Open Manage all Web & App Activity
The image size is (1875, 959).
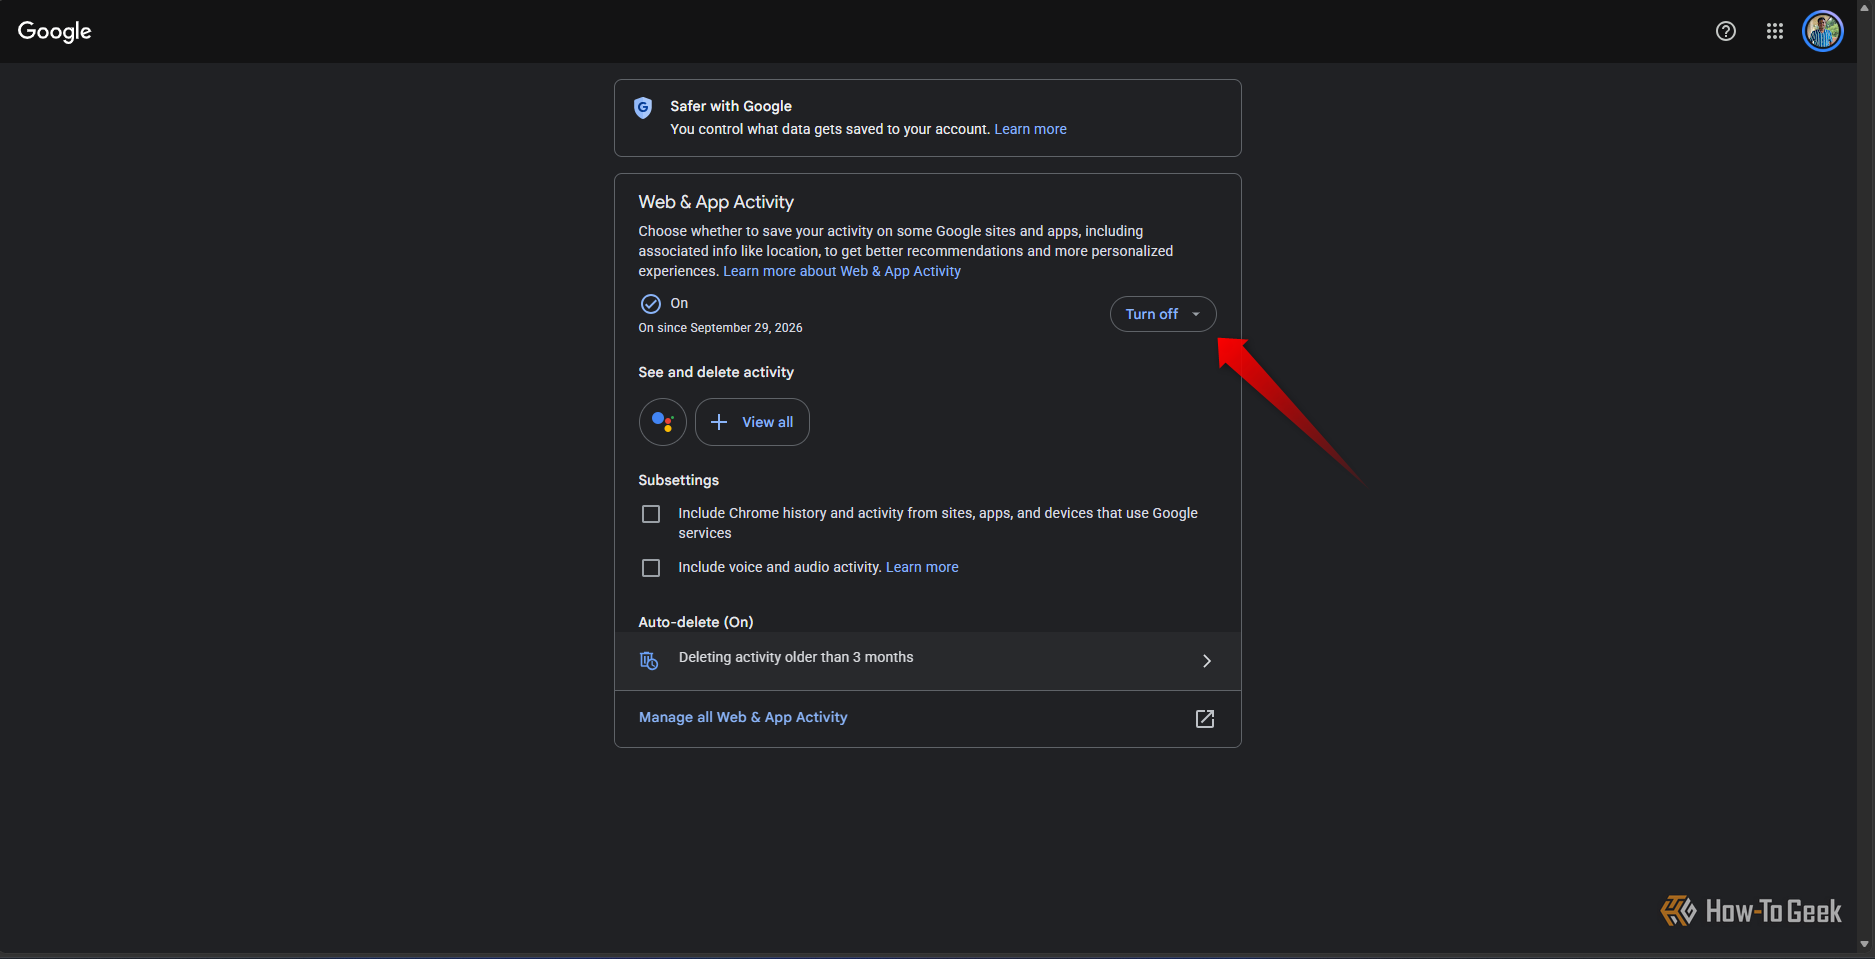coord(743,717)
